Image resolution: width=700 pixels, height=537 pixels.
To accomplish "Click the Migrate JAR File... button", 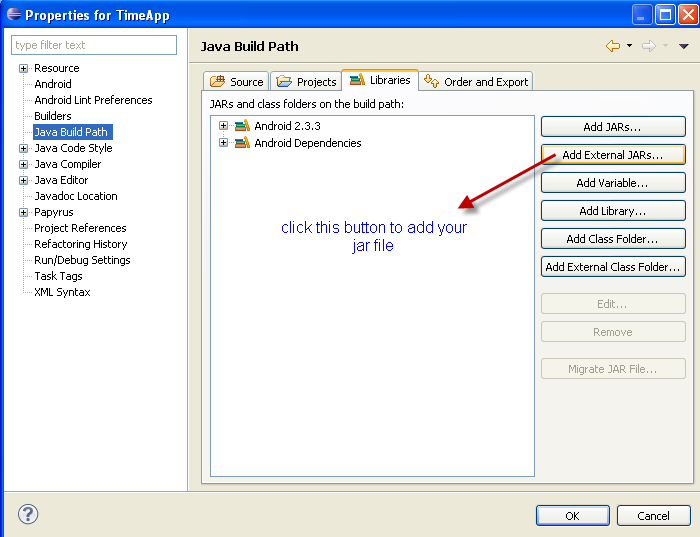I will 613,369.
